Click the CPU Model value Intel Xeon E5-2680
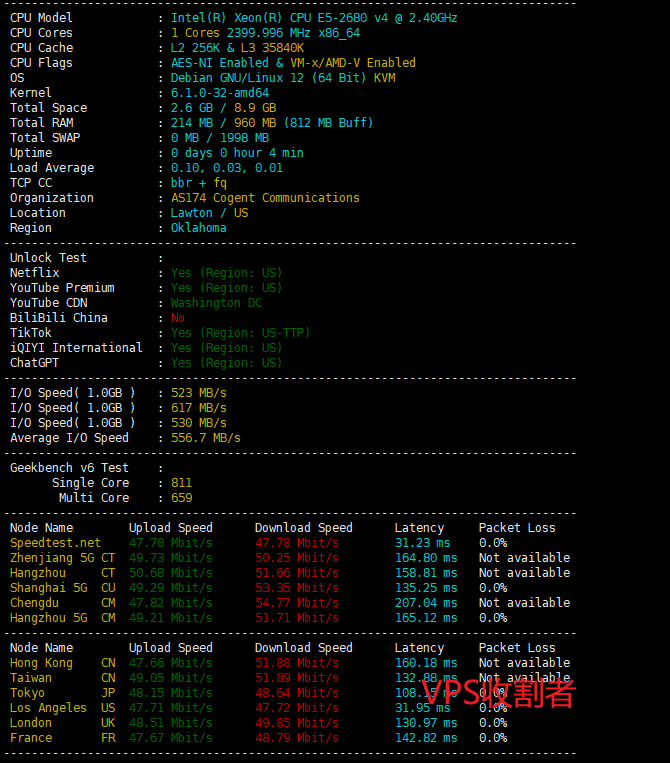The height and width of the screenshot is (763, 670). pos(314,18)
